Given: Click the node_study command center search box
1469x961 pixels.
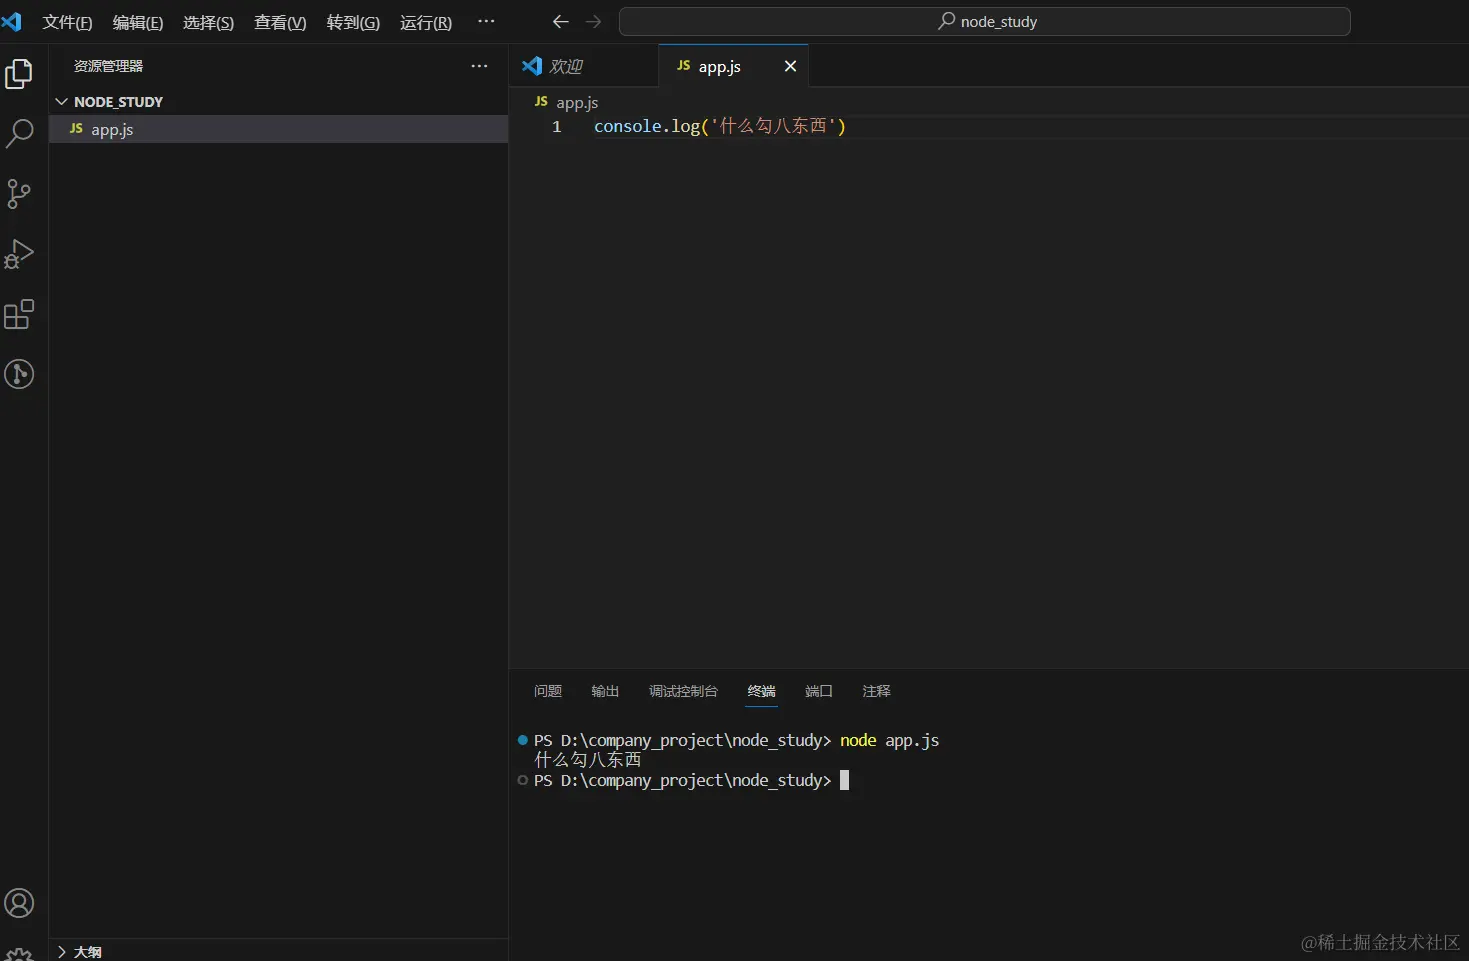Looking at the screenshot, I should click(985, 21).
